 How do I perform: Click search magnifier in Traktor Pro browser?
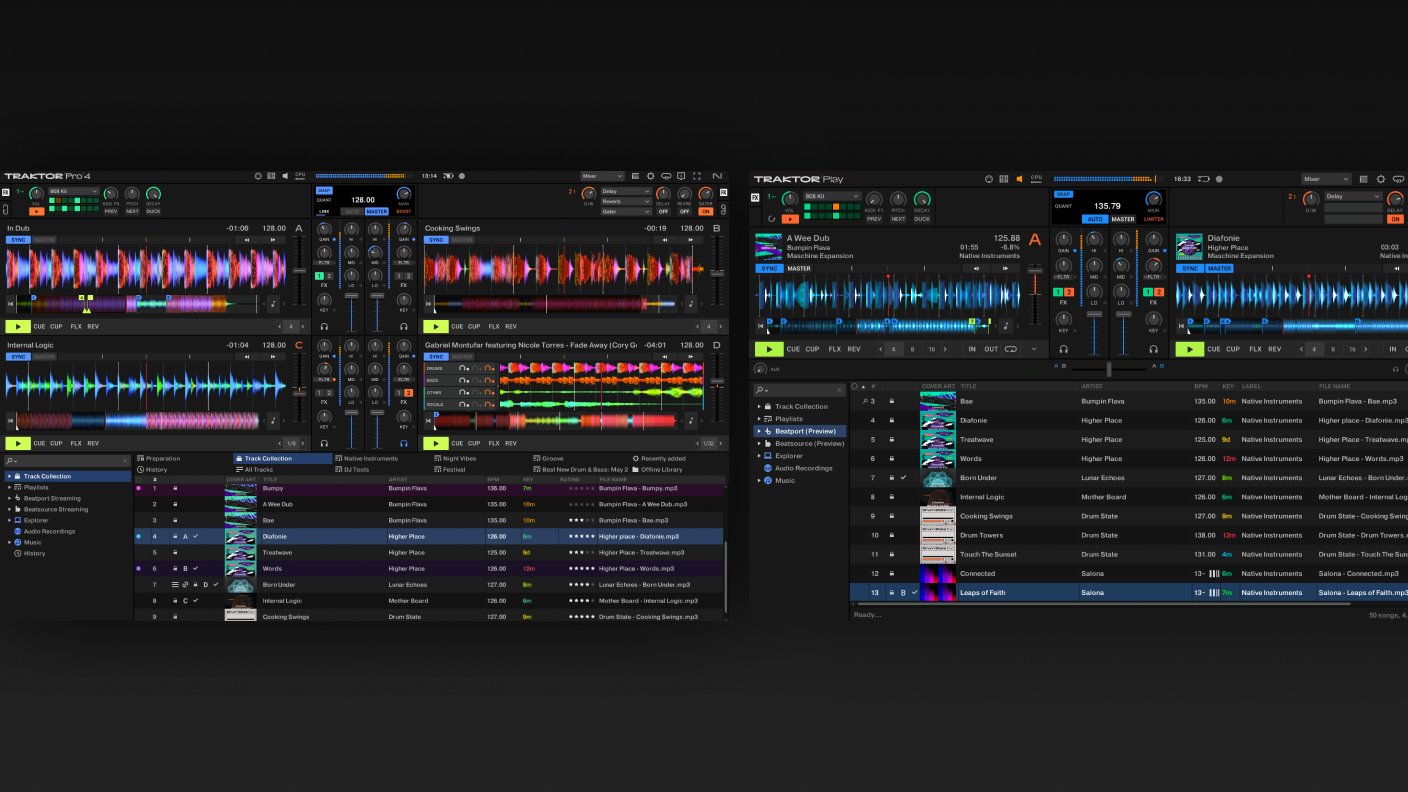(x=9, y=461)
